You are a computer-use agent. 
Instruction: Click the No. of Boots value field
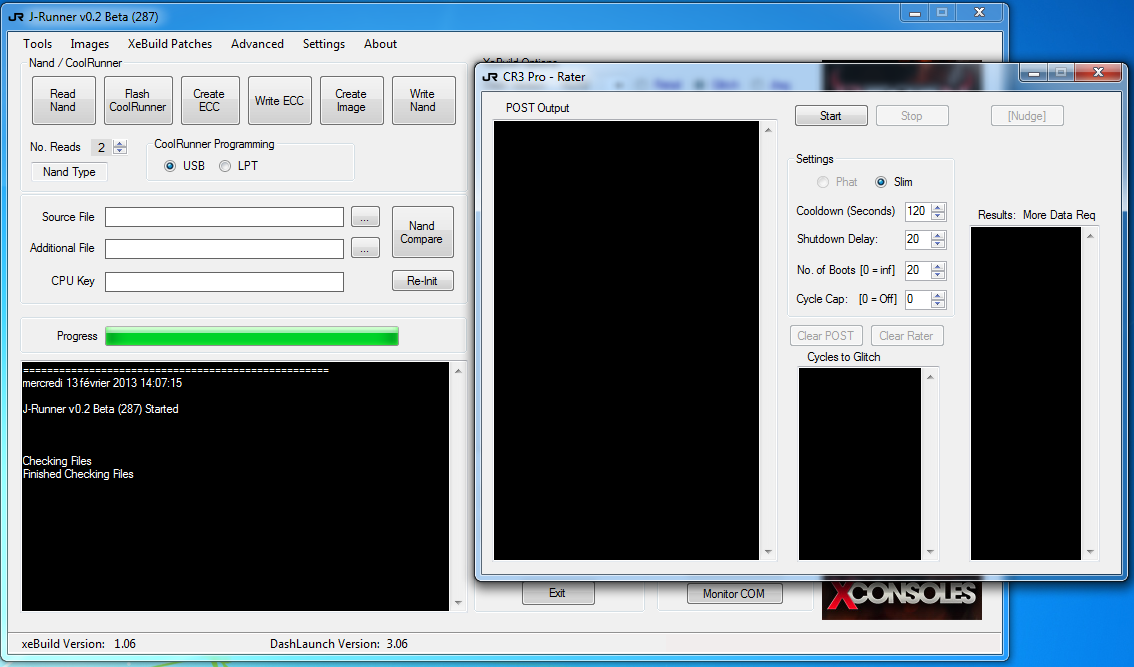(x=918, y=271)
